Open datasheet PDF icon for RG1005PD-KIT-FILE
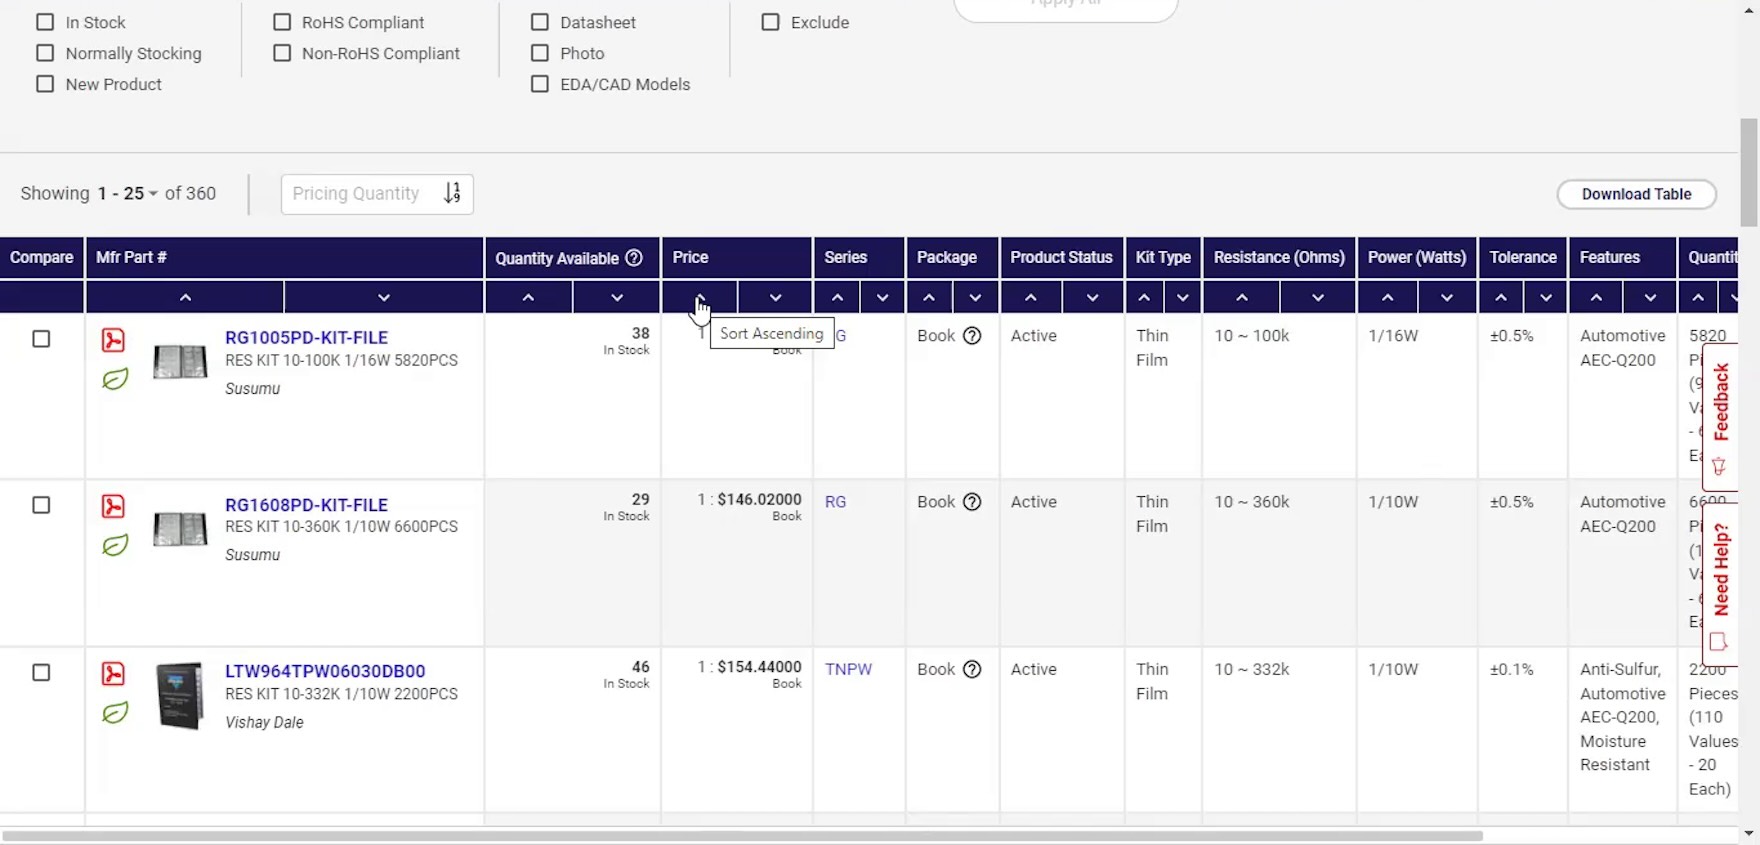 pyautogui.click(x=113, y=340)
